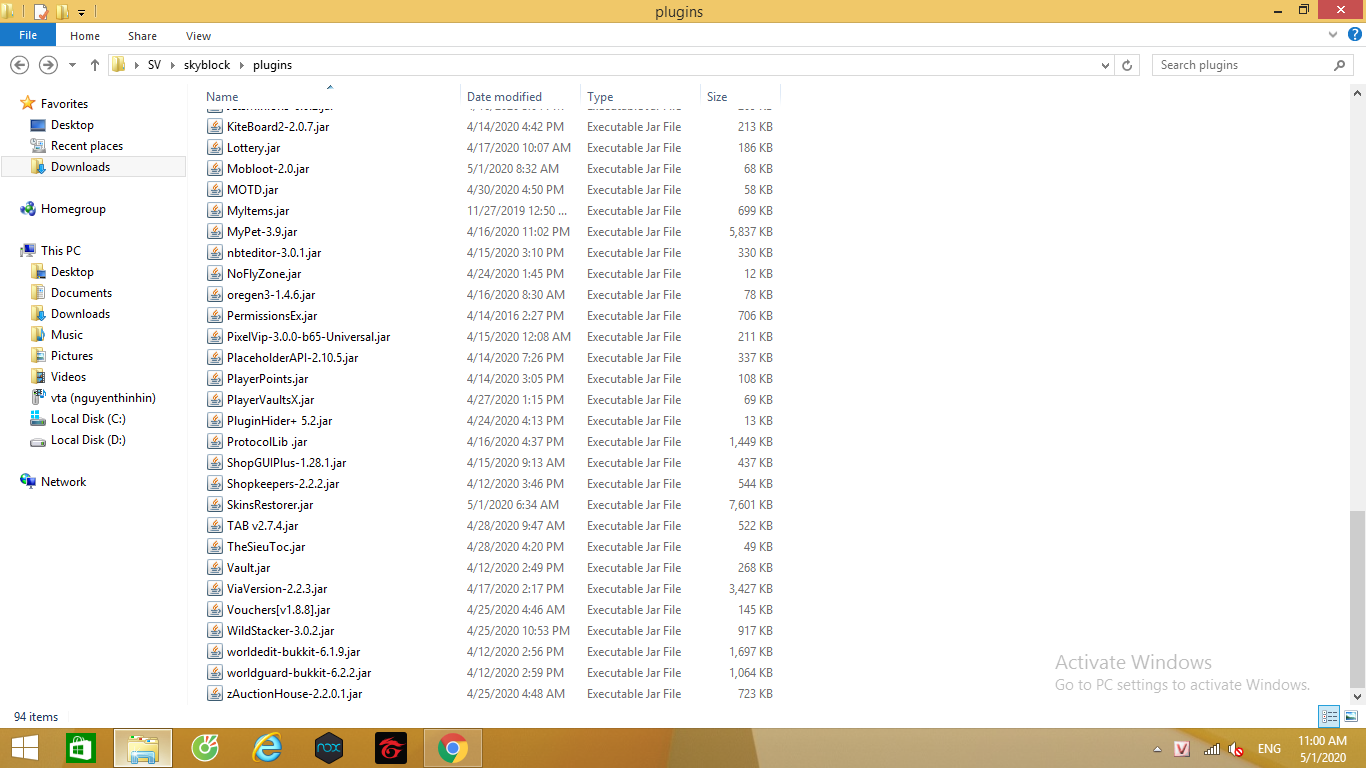This screenshot has height=768, width=1366.
Task: Launch Nox player from taskbar
Action: (x=329, y=748)
